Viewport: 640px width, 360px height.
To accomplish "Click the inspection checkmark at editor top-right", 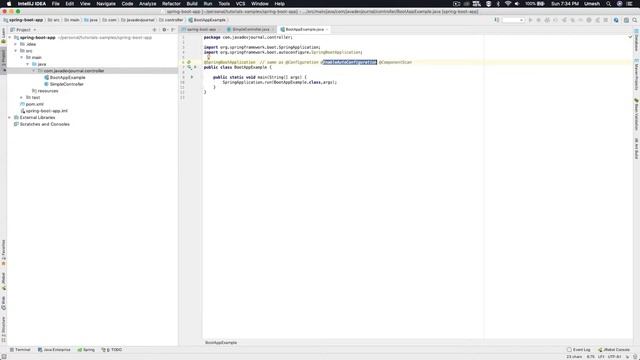I will pyautogui.click(x=630, y=37).
